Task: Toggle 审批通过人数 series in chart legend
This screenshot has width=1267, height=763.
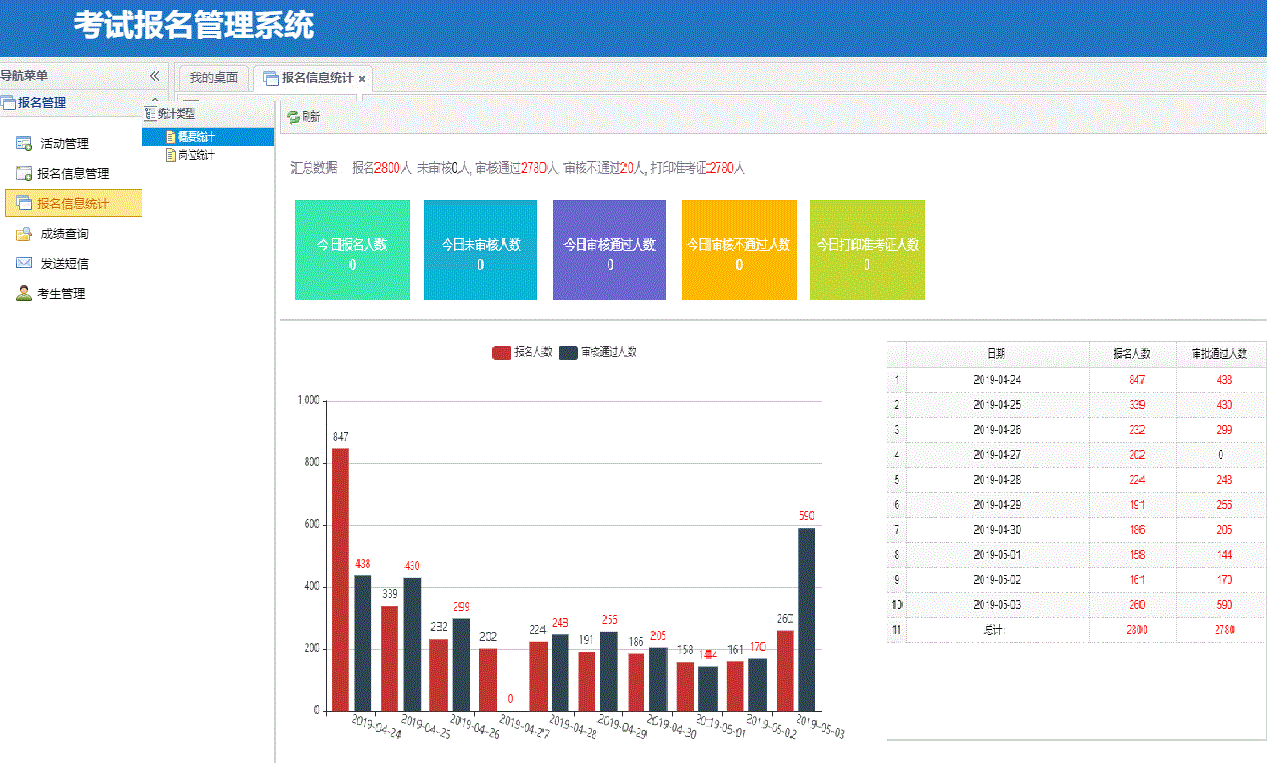Action: [x=568, y=352]
